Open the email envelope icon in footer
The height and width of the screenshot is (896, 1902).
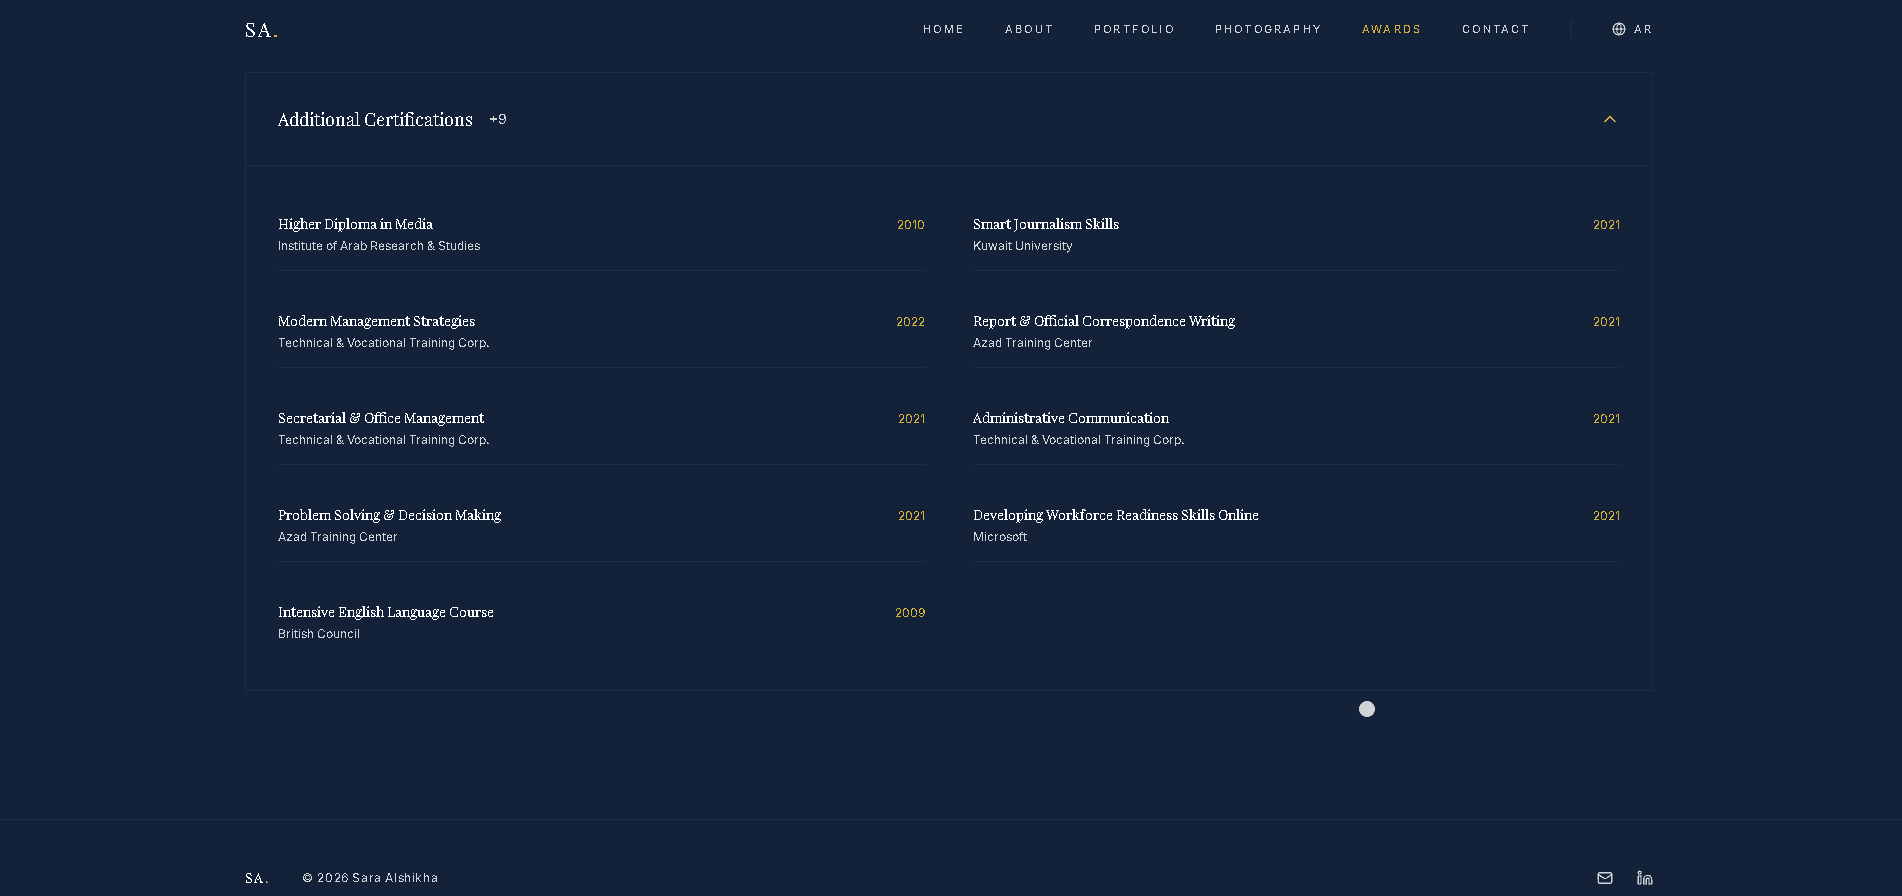pos(1605,878)
